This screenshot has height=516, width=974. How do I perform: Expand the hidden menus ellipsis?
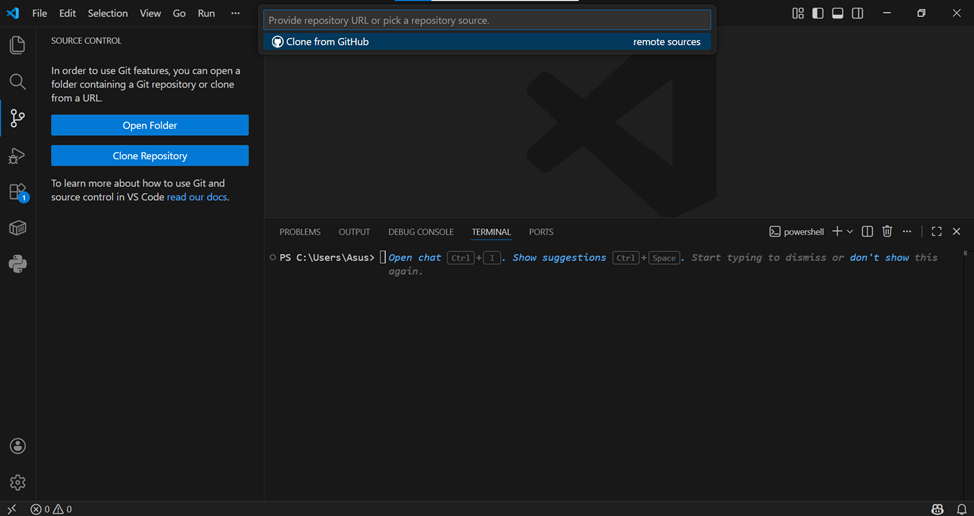click(x=235, y=13)
